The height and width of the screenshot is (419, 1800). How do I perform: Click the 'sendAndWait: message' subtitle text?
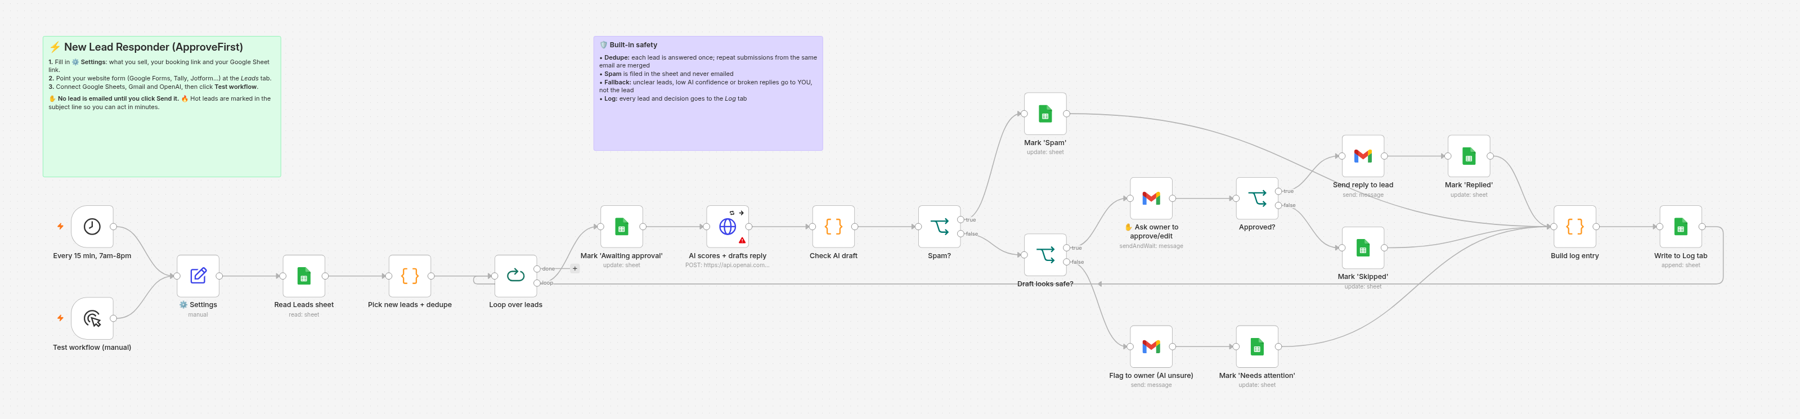click(x=1151, y=246)
